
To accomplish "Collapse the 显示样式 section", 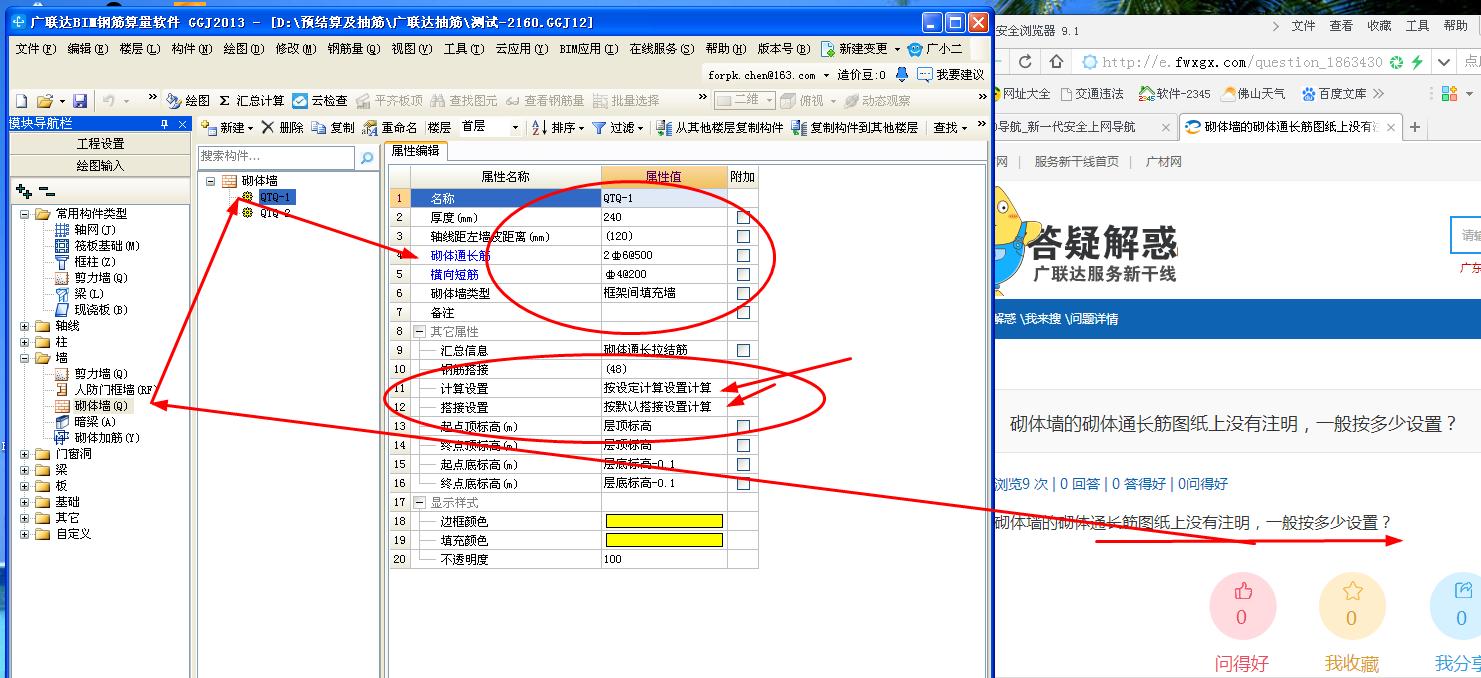I will pyautogui.click(x=421, y=502).
